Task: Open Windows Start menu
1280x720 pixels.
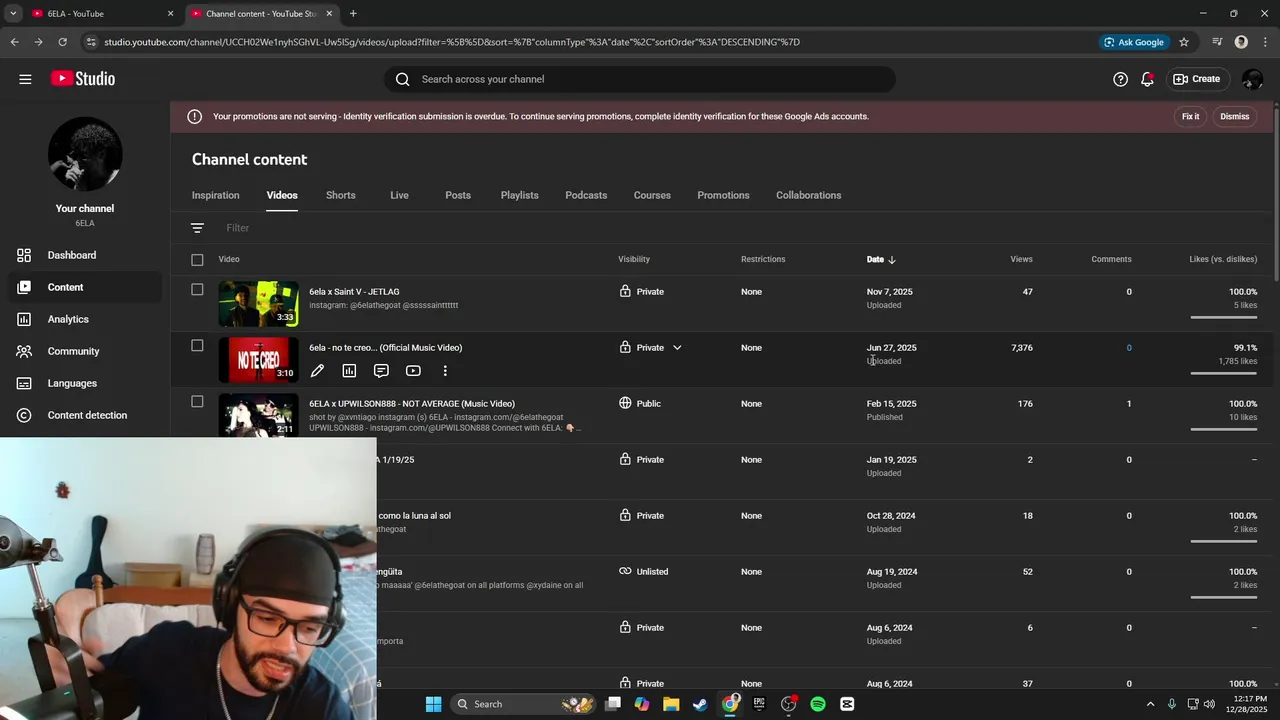Action: (x=433, y=704)
